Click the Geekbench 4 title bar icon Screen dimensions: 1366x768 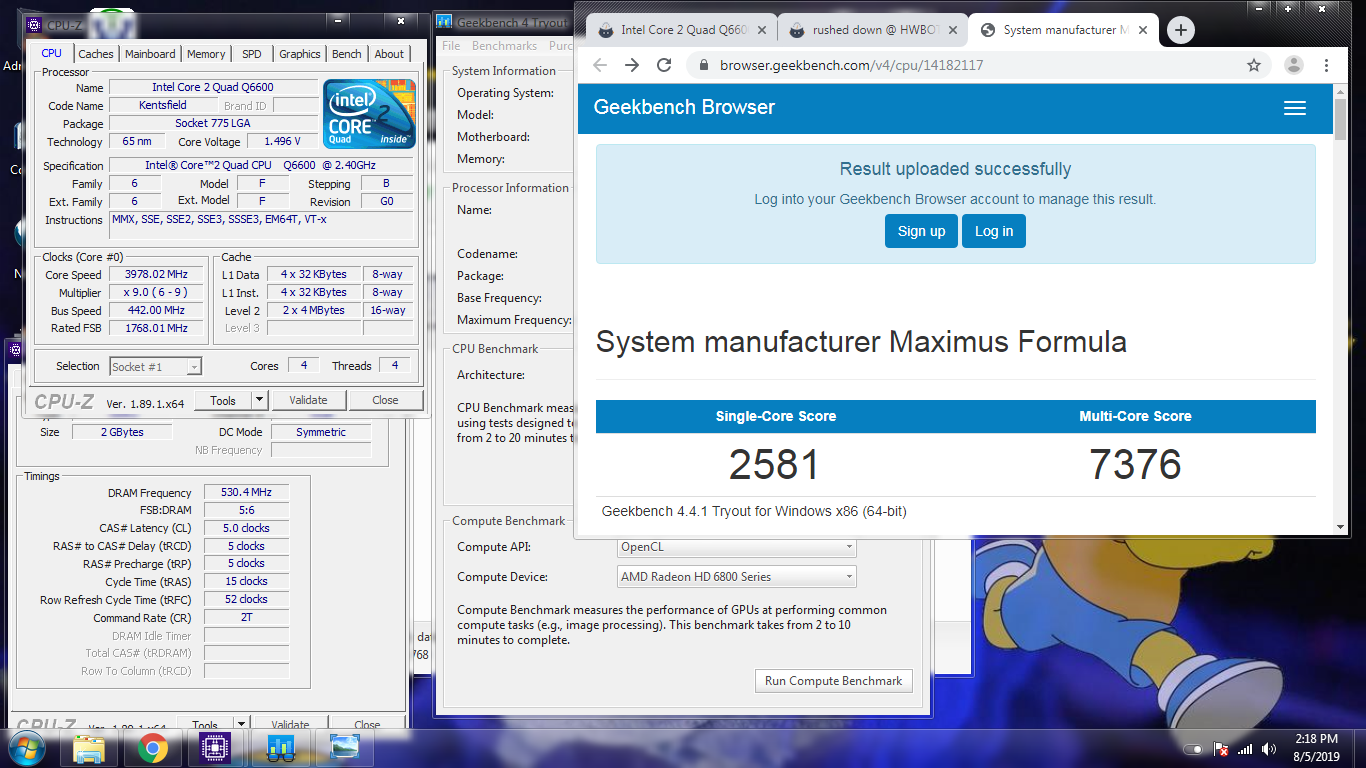click(445, 22)
